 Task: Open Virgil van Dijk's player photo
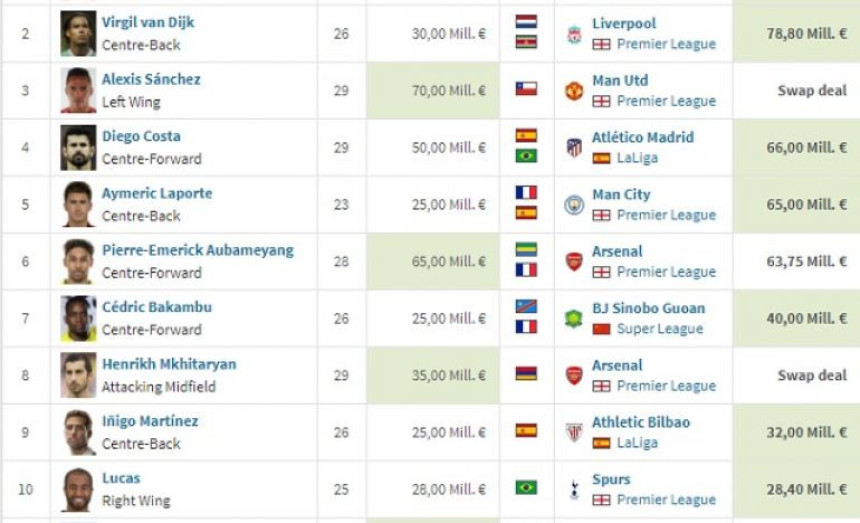tap(78, 33)
